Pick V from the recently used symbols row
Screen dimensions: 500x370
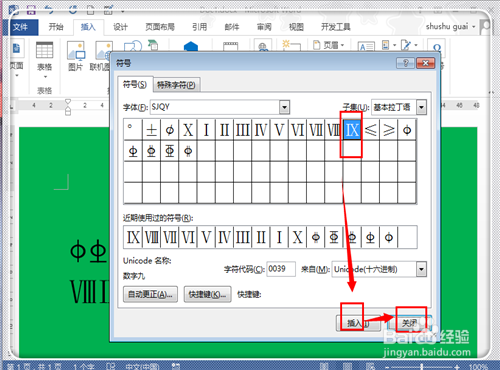tap(206, 237)
